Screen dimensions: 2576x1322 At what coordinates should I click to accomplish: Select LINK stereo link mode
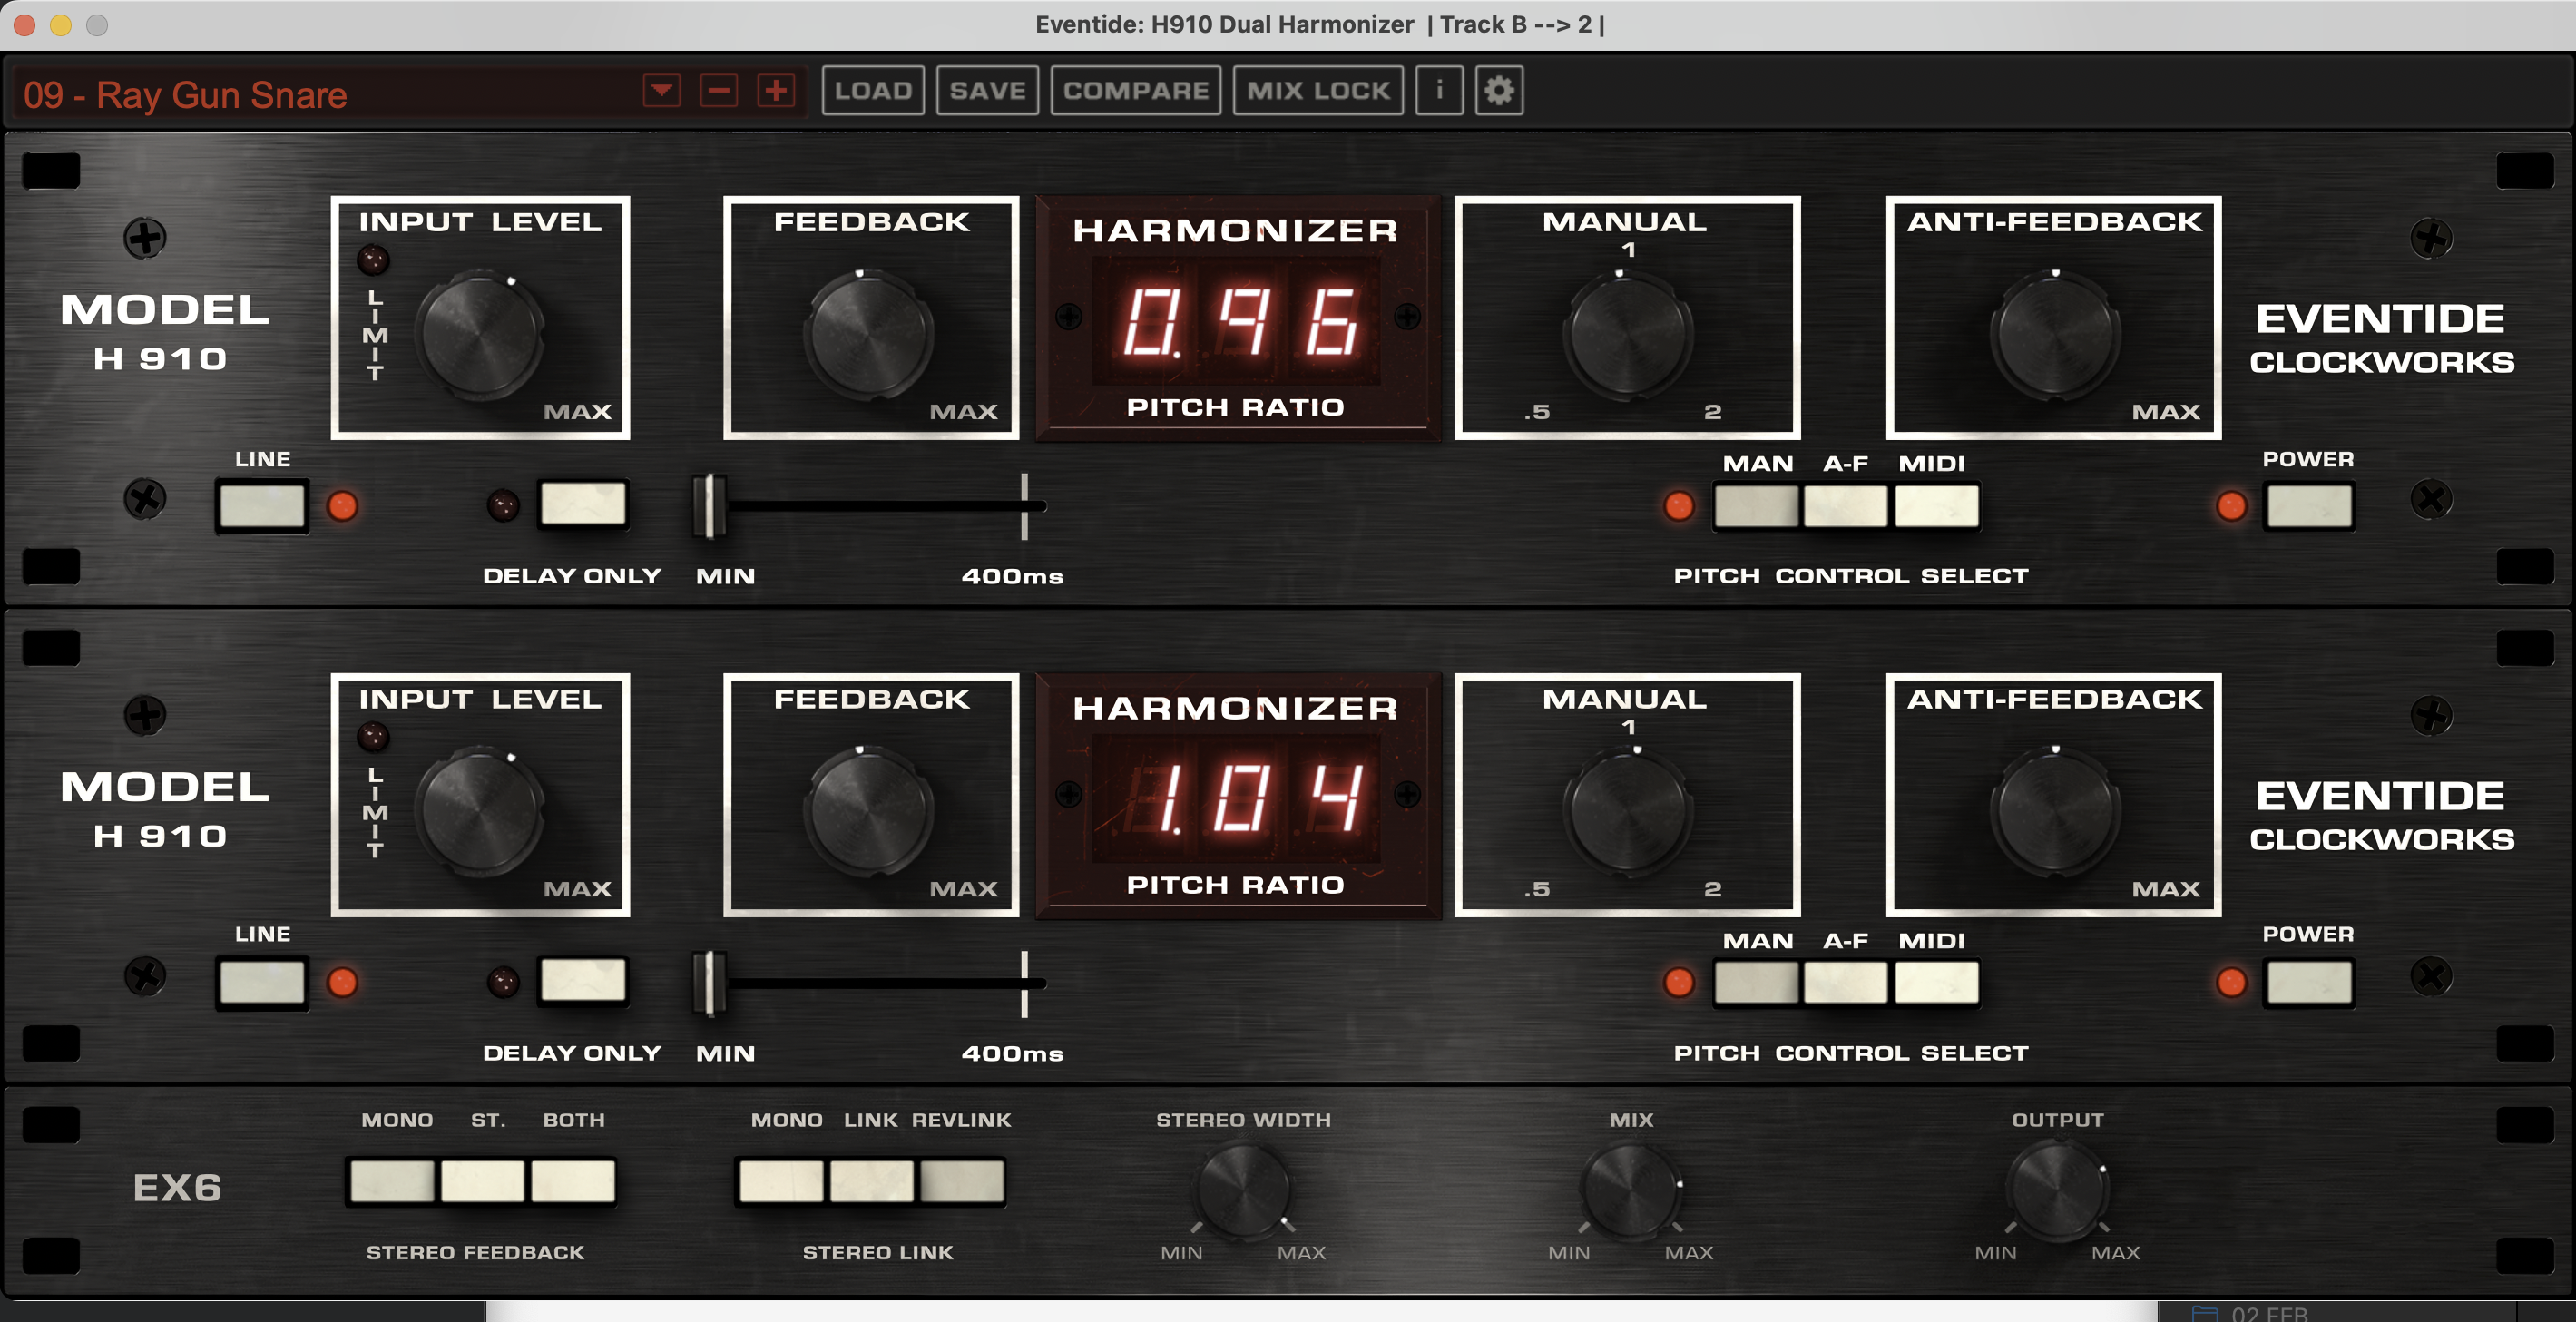pos(871,1181)
